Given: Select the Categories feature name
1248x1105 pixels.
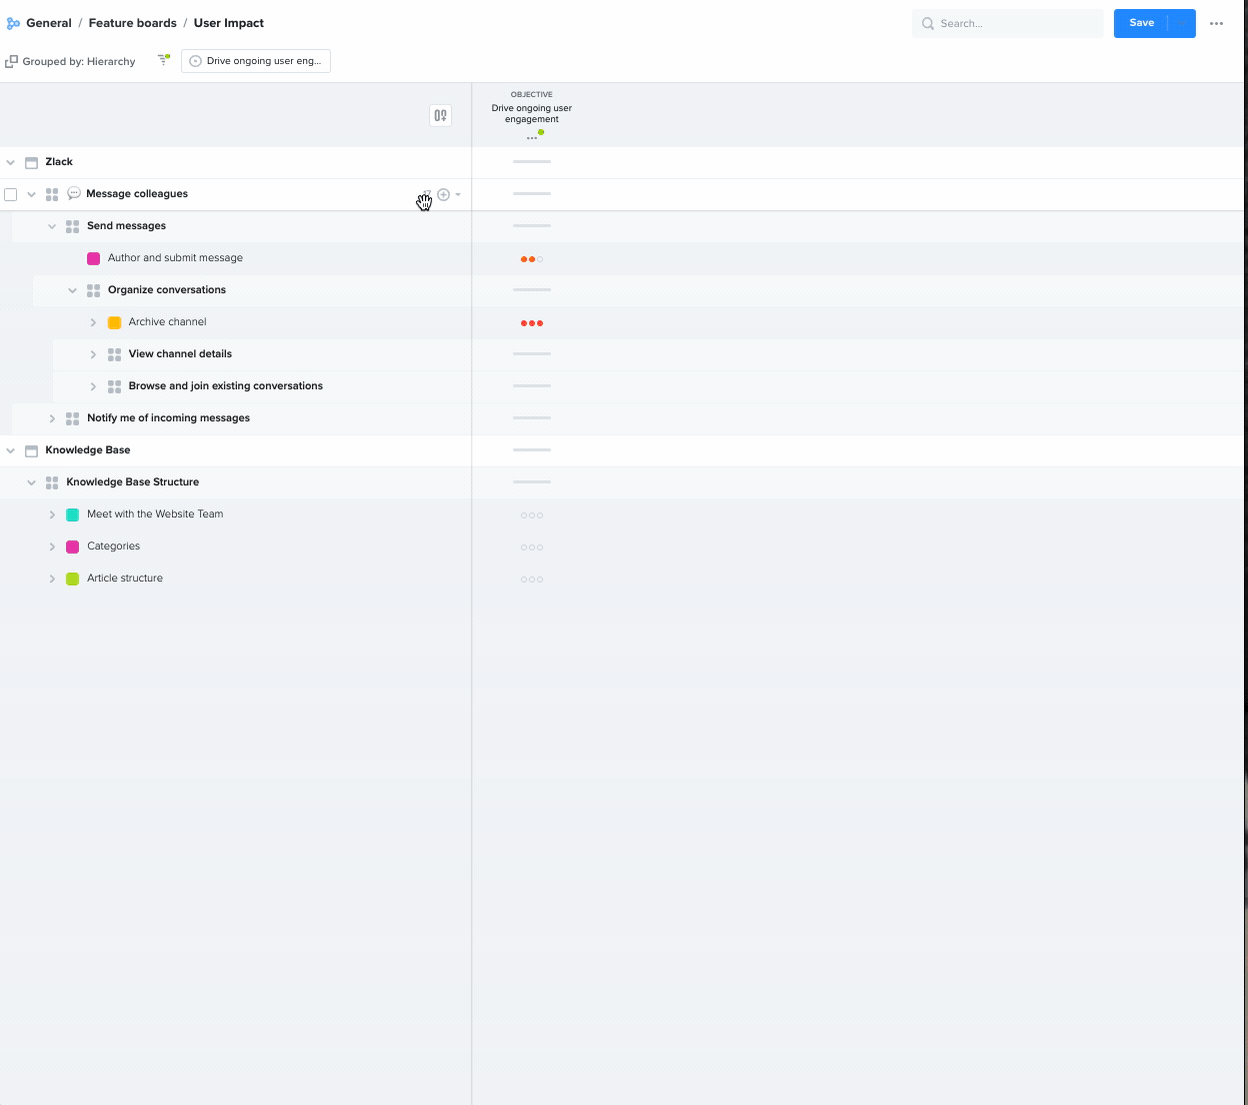Looking at the screenshot, I should tap(113, 546).
